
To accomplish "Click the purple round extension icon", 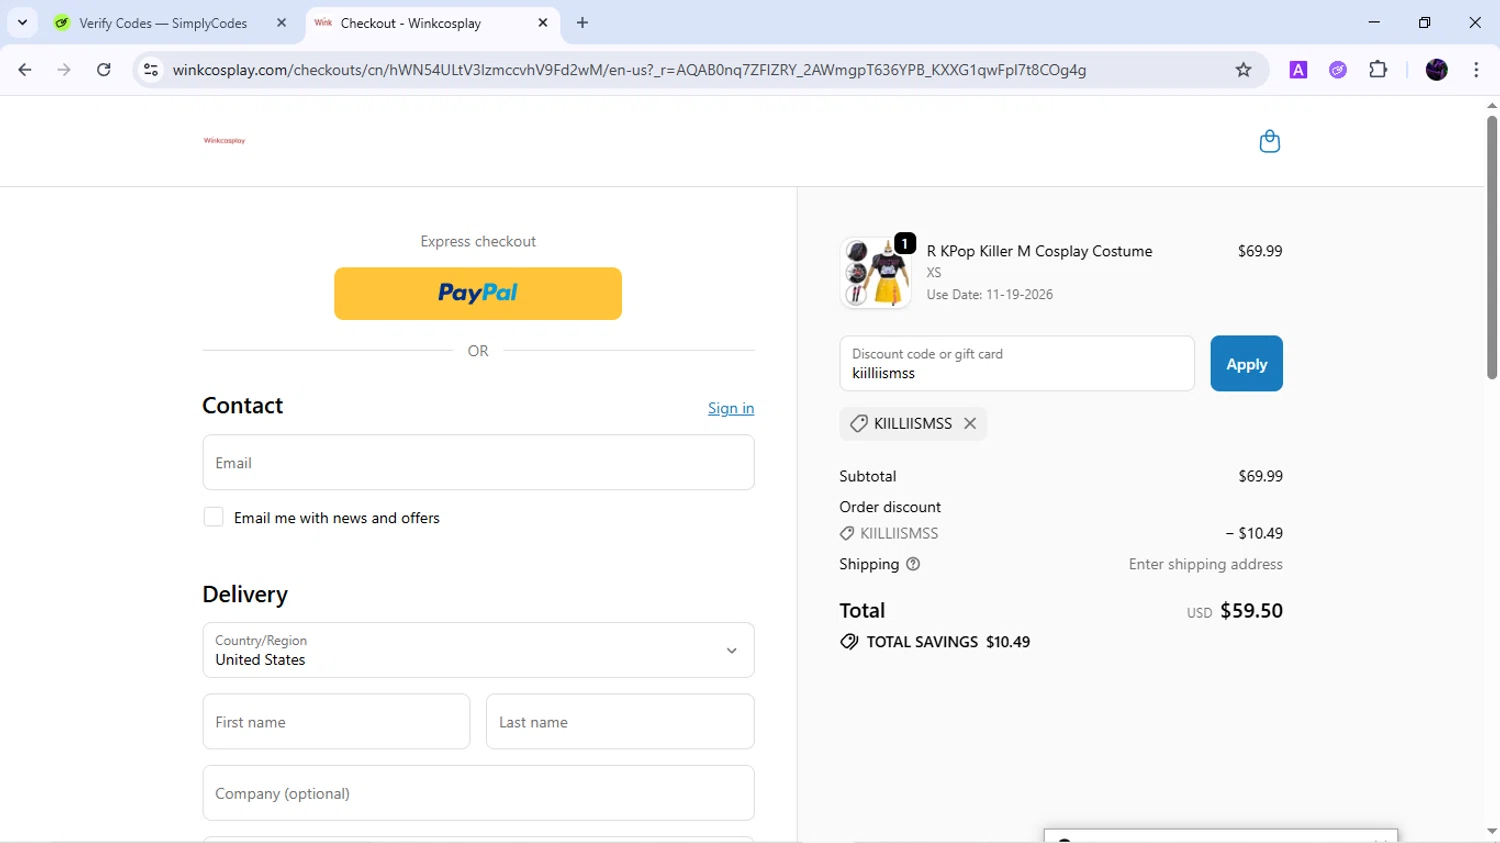I will tap(1338, 70).
